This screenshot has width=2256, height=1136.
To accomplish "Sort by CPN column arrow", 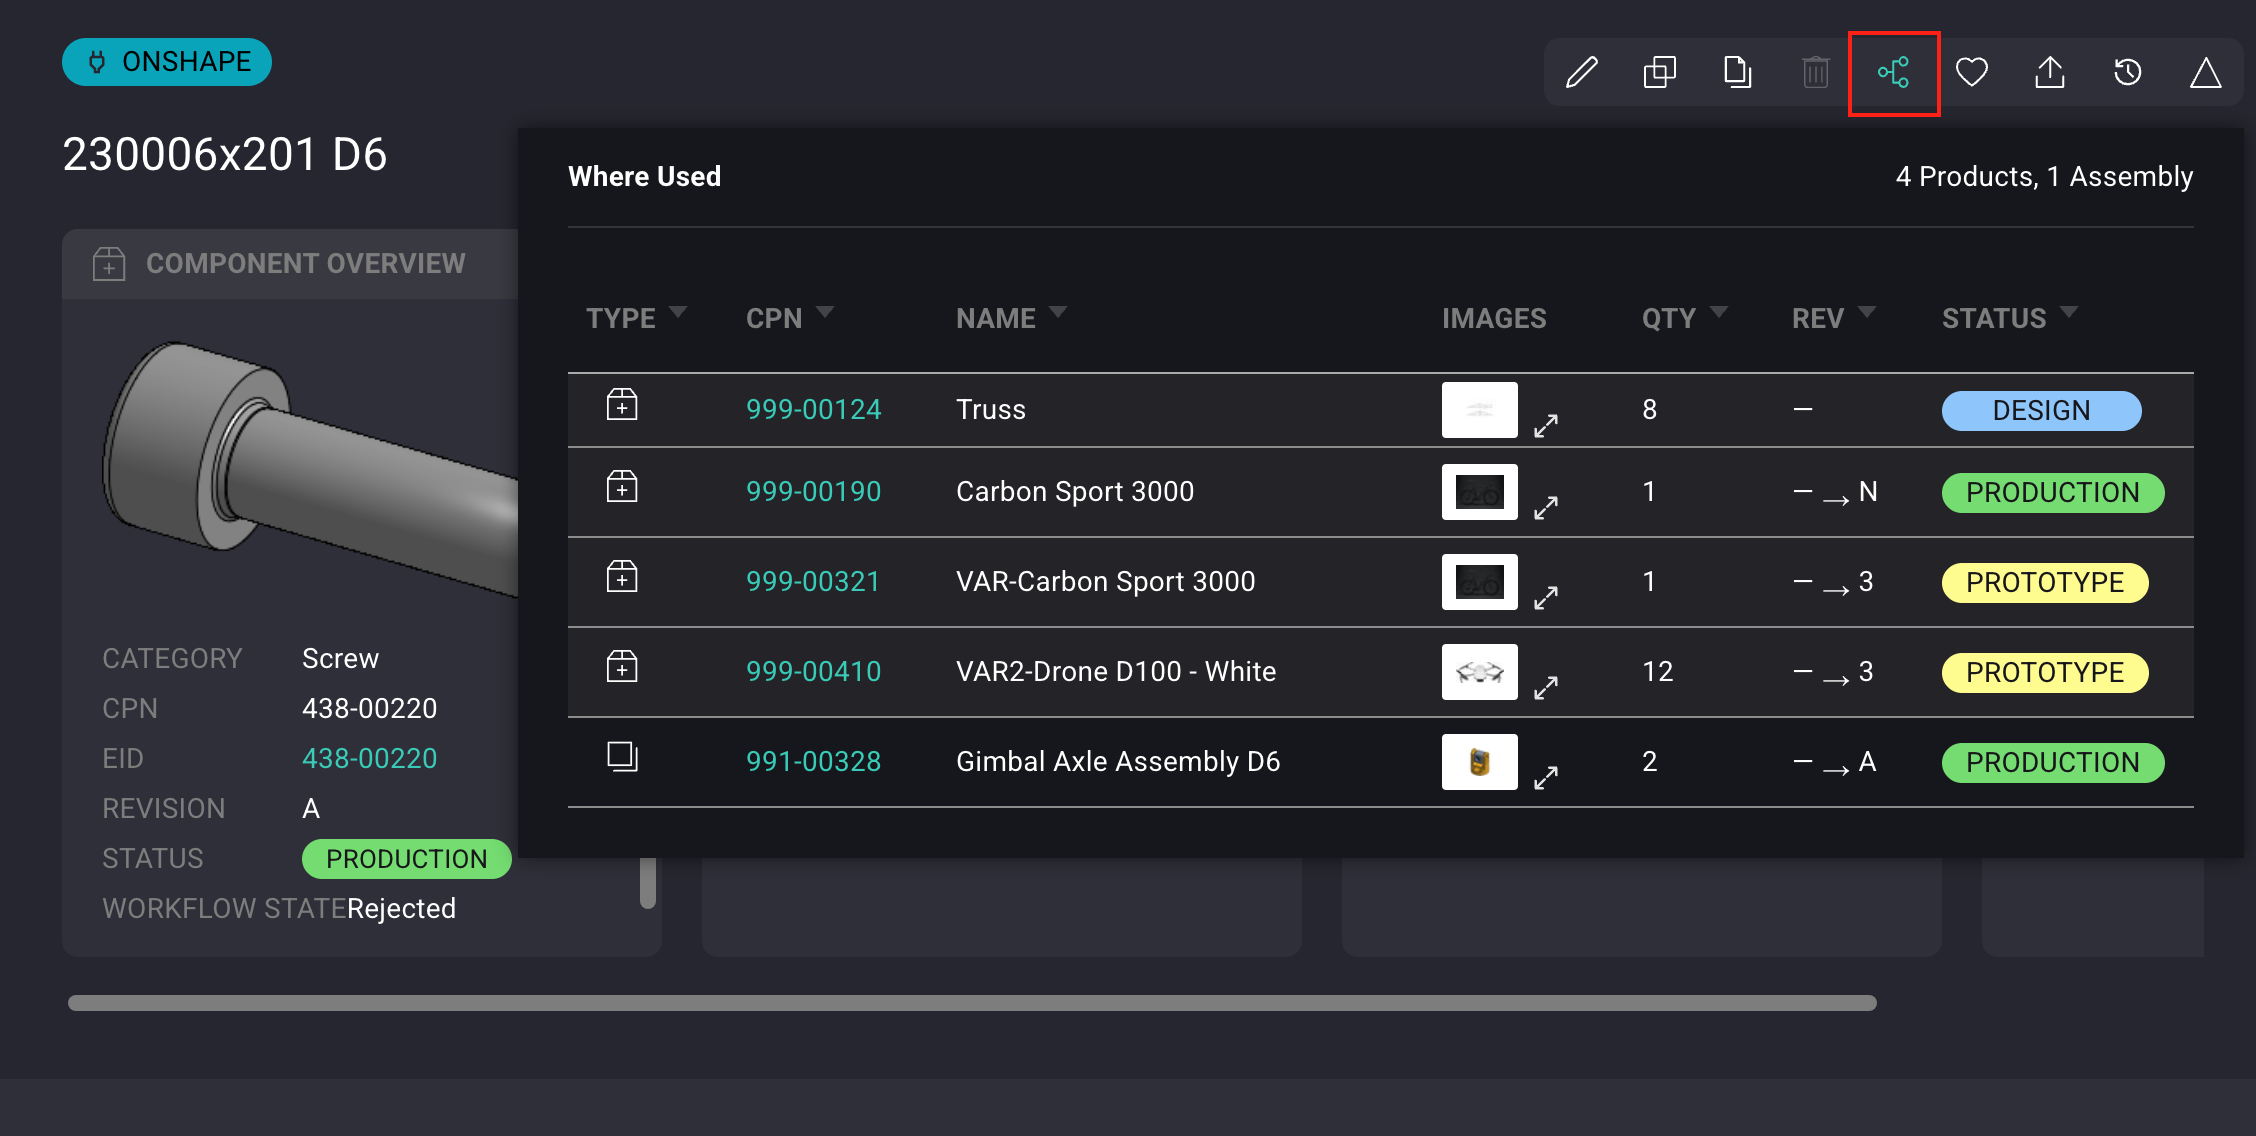I will [x=825, y=312].
